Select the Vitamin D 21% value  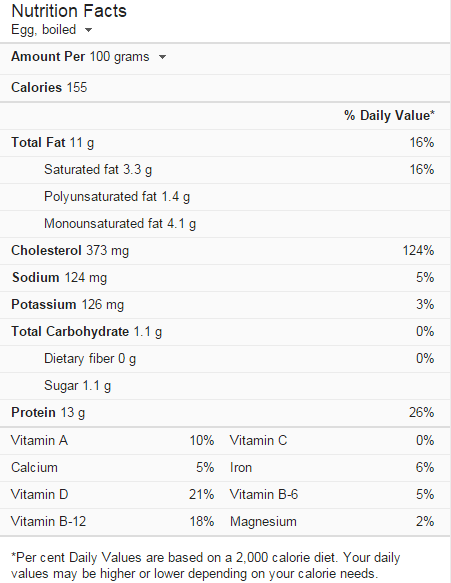[x=201, y=495]
